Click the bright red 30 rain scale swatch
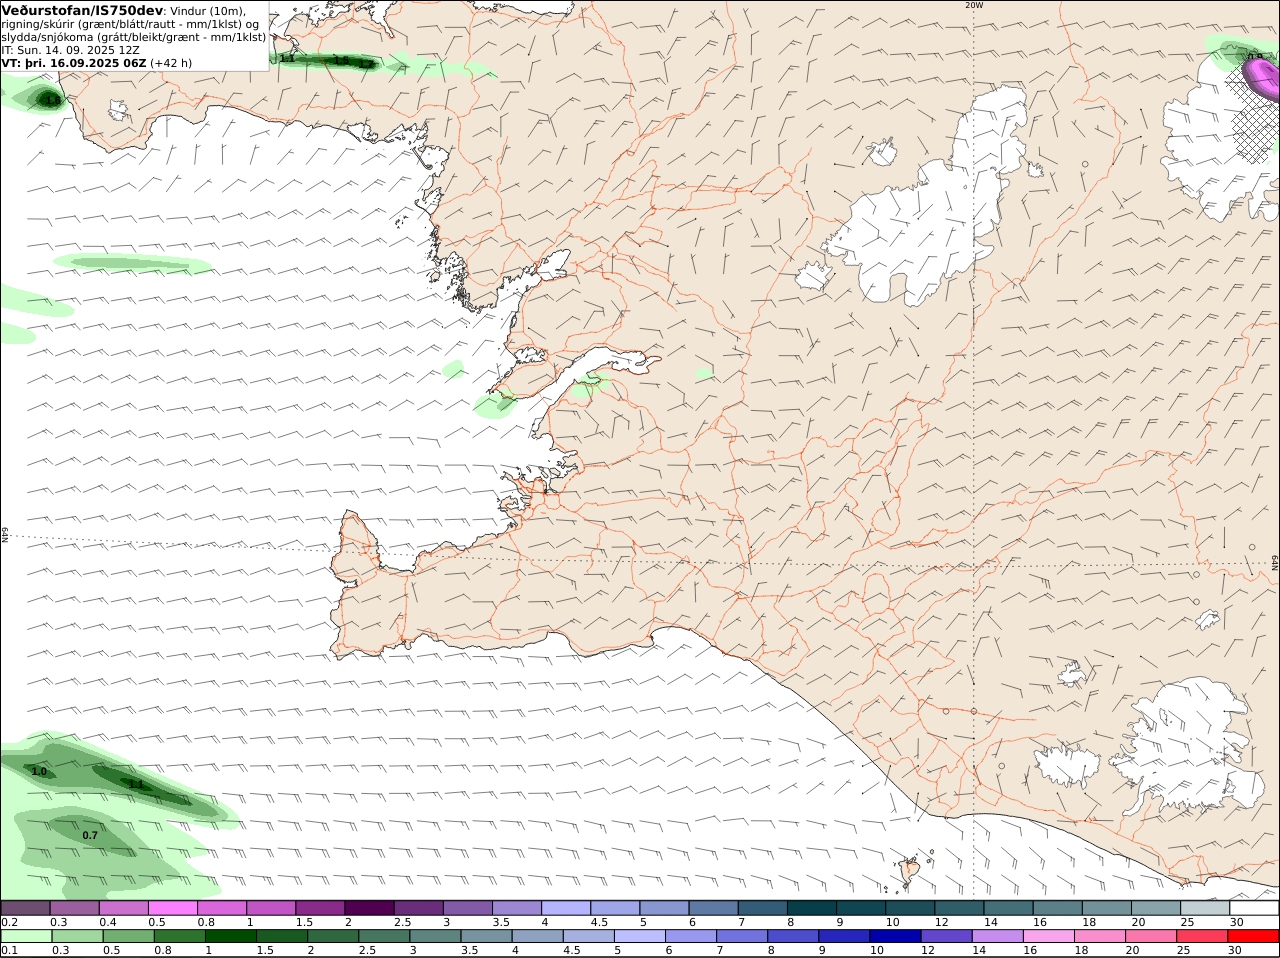The image size is (1280, 958). coord(1254,936)
